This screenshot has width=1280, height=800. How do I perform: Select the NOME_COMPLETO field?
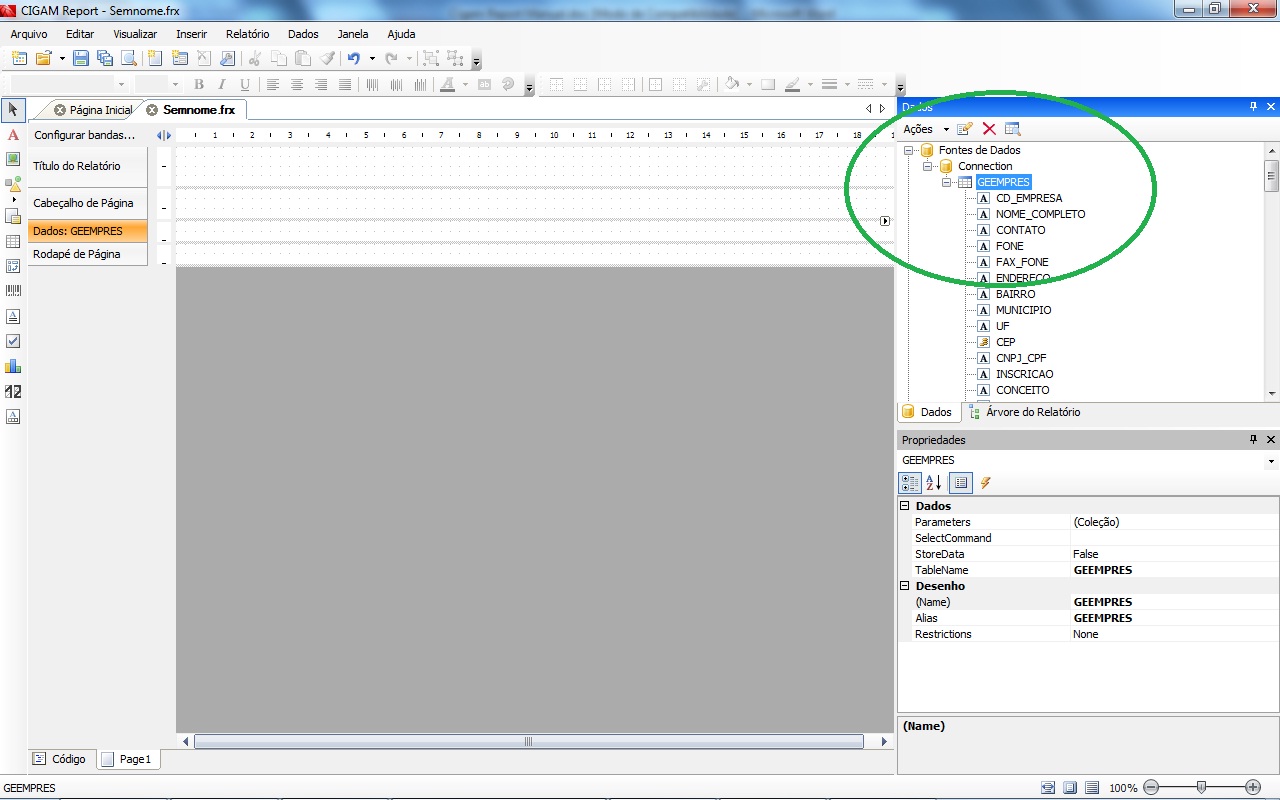(1040, 214)
